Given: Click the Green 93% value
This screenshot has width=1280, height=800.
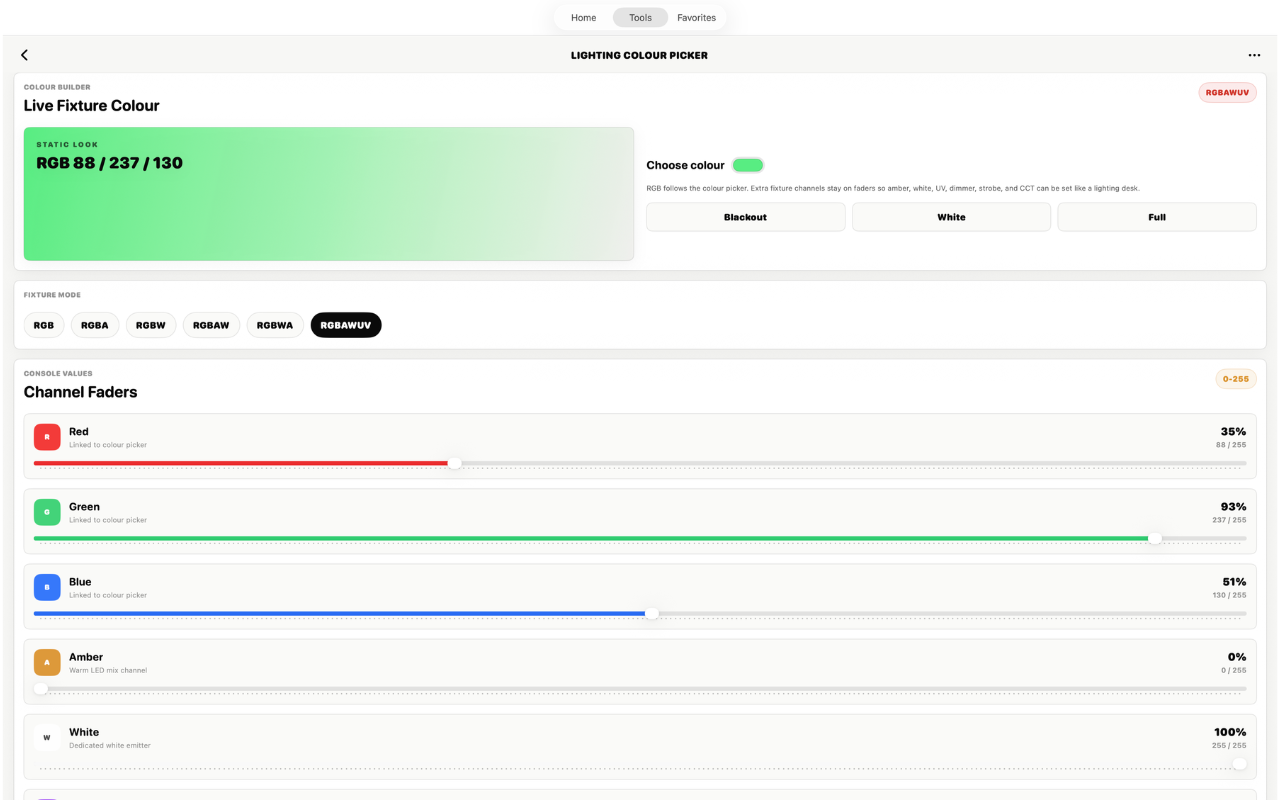Looking at the screenshot, I should (x=1233, y=507).
